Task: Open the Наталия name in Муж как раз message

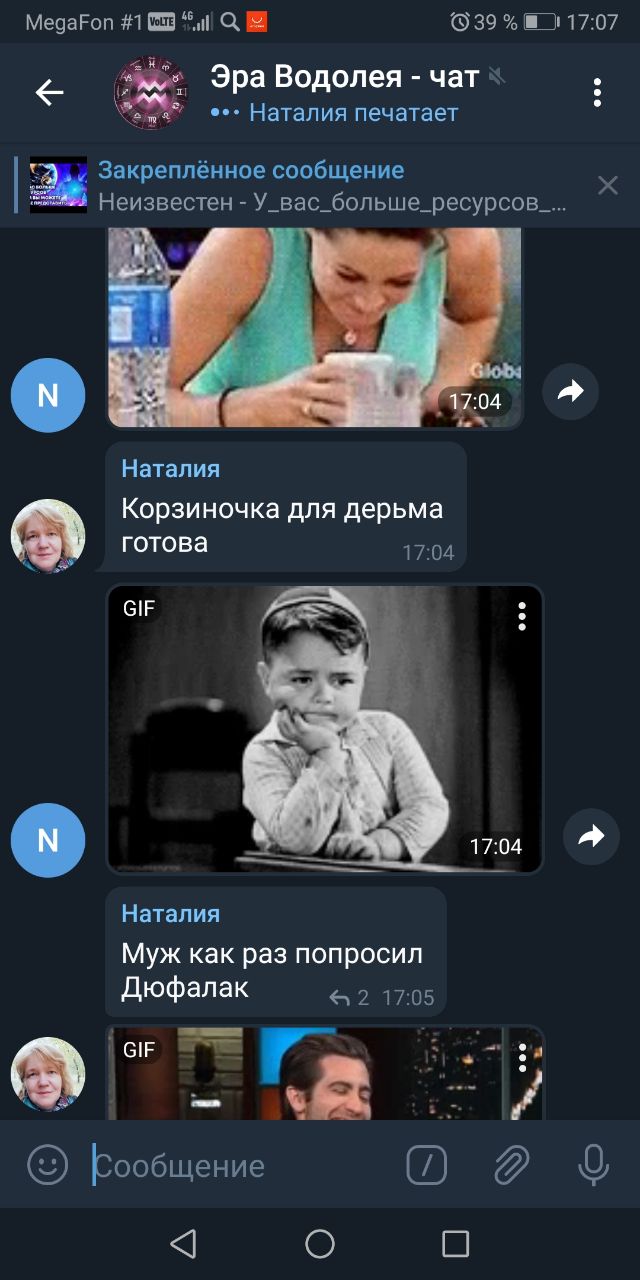Action: [x=171, y=913]
